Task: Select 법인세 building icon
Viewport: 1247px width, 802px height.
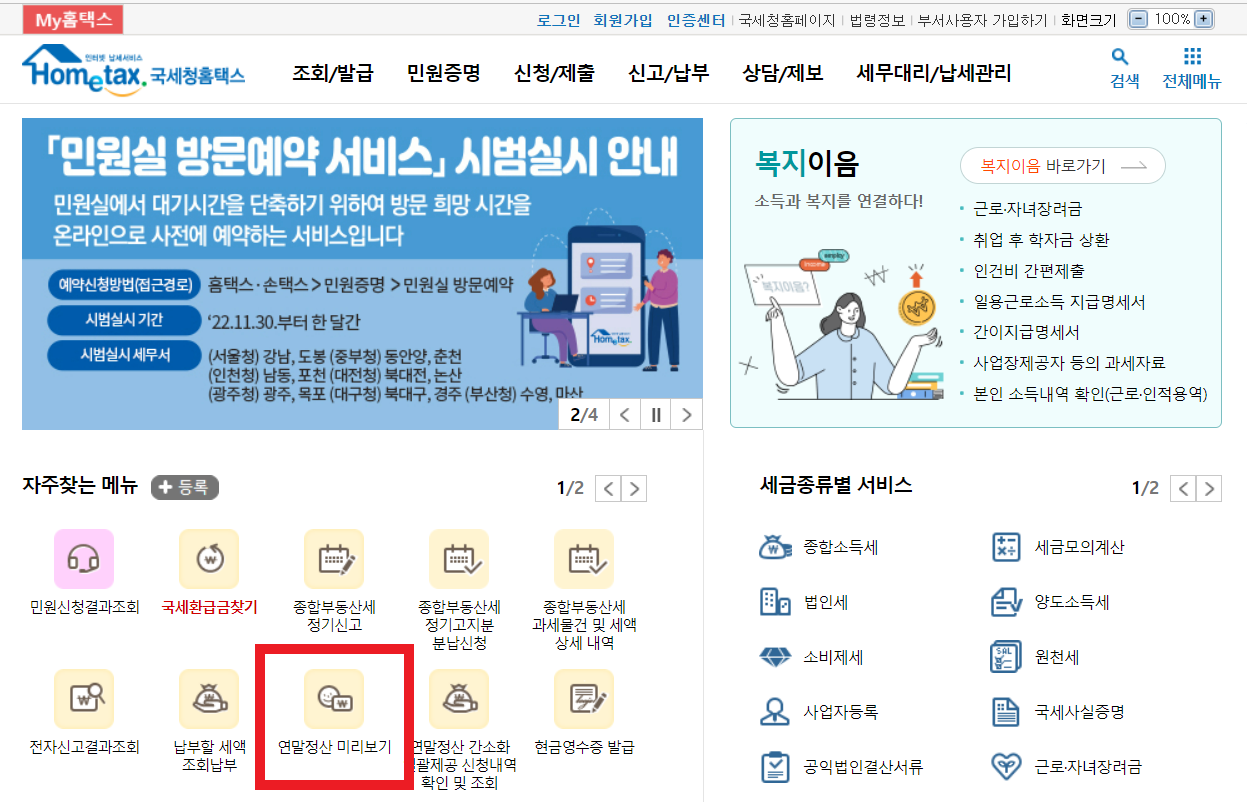Action: [x=776, y=602]
